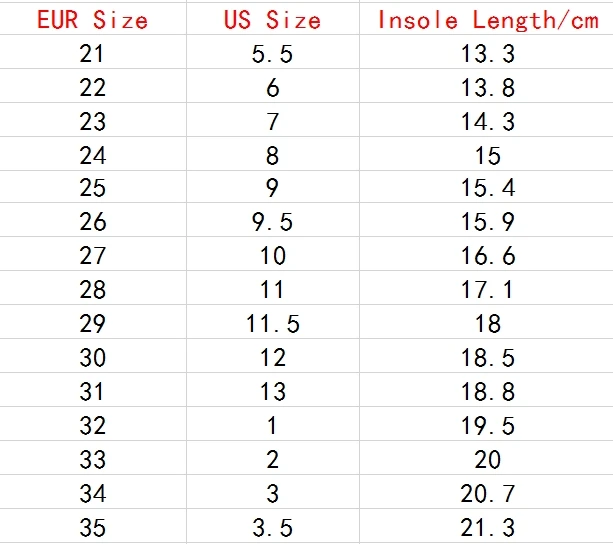Click the EUR size 32 cell
613x544 pixels.
(x=93, y=424)
